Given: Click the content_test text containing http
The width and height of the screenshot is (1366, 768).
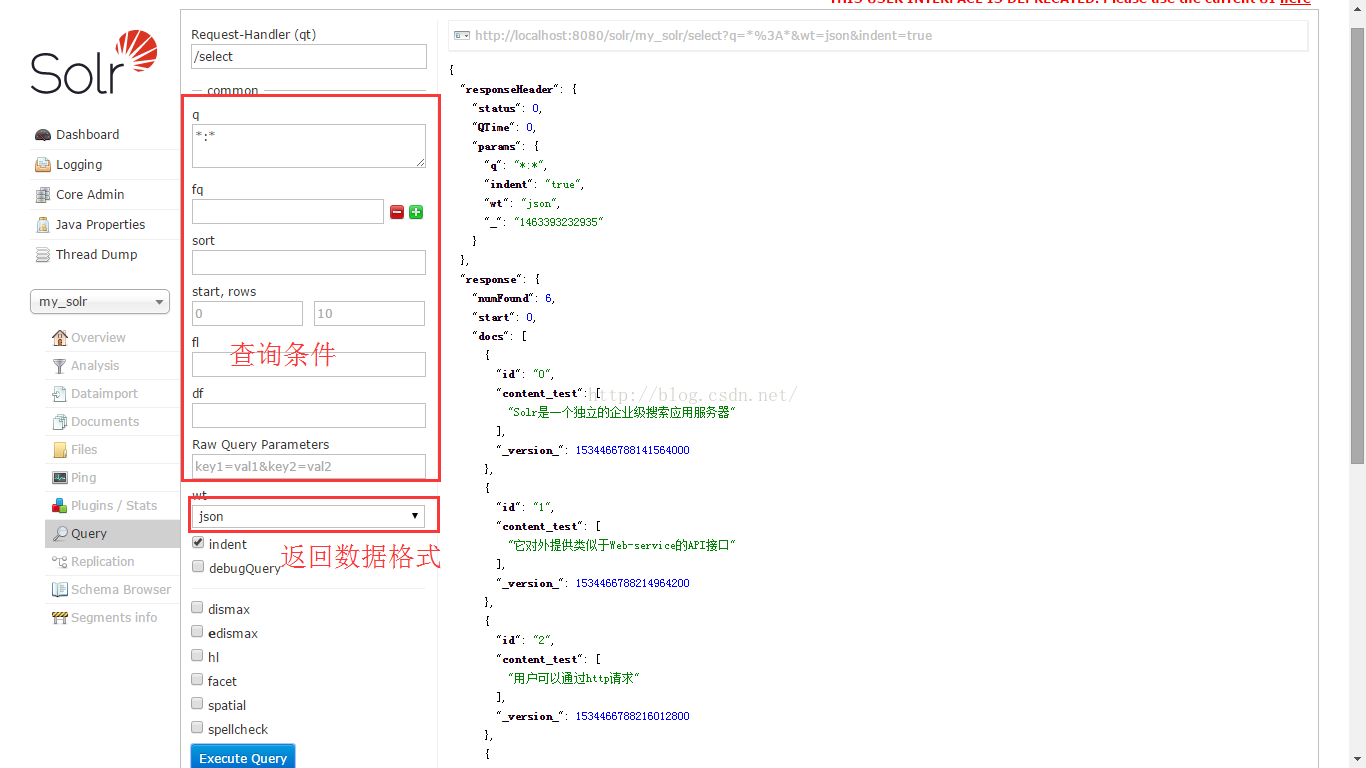Looking at the screenshot, I should click(573, 678).
